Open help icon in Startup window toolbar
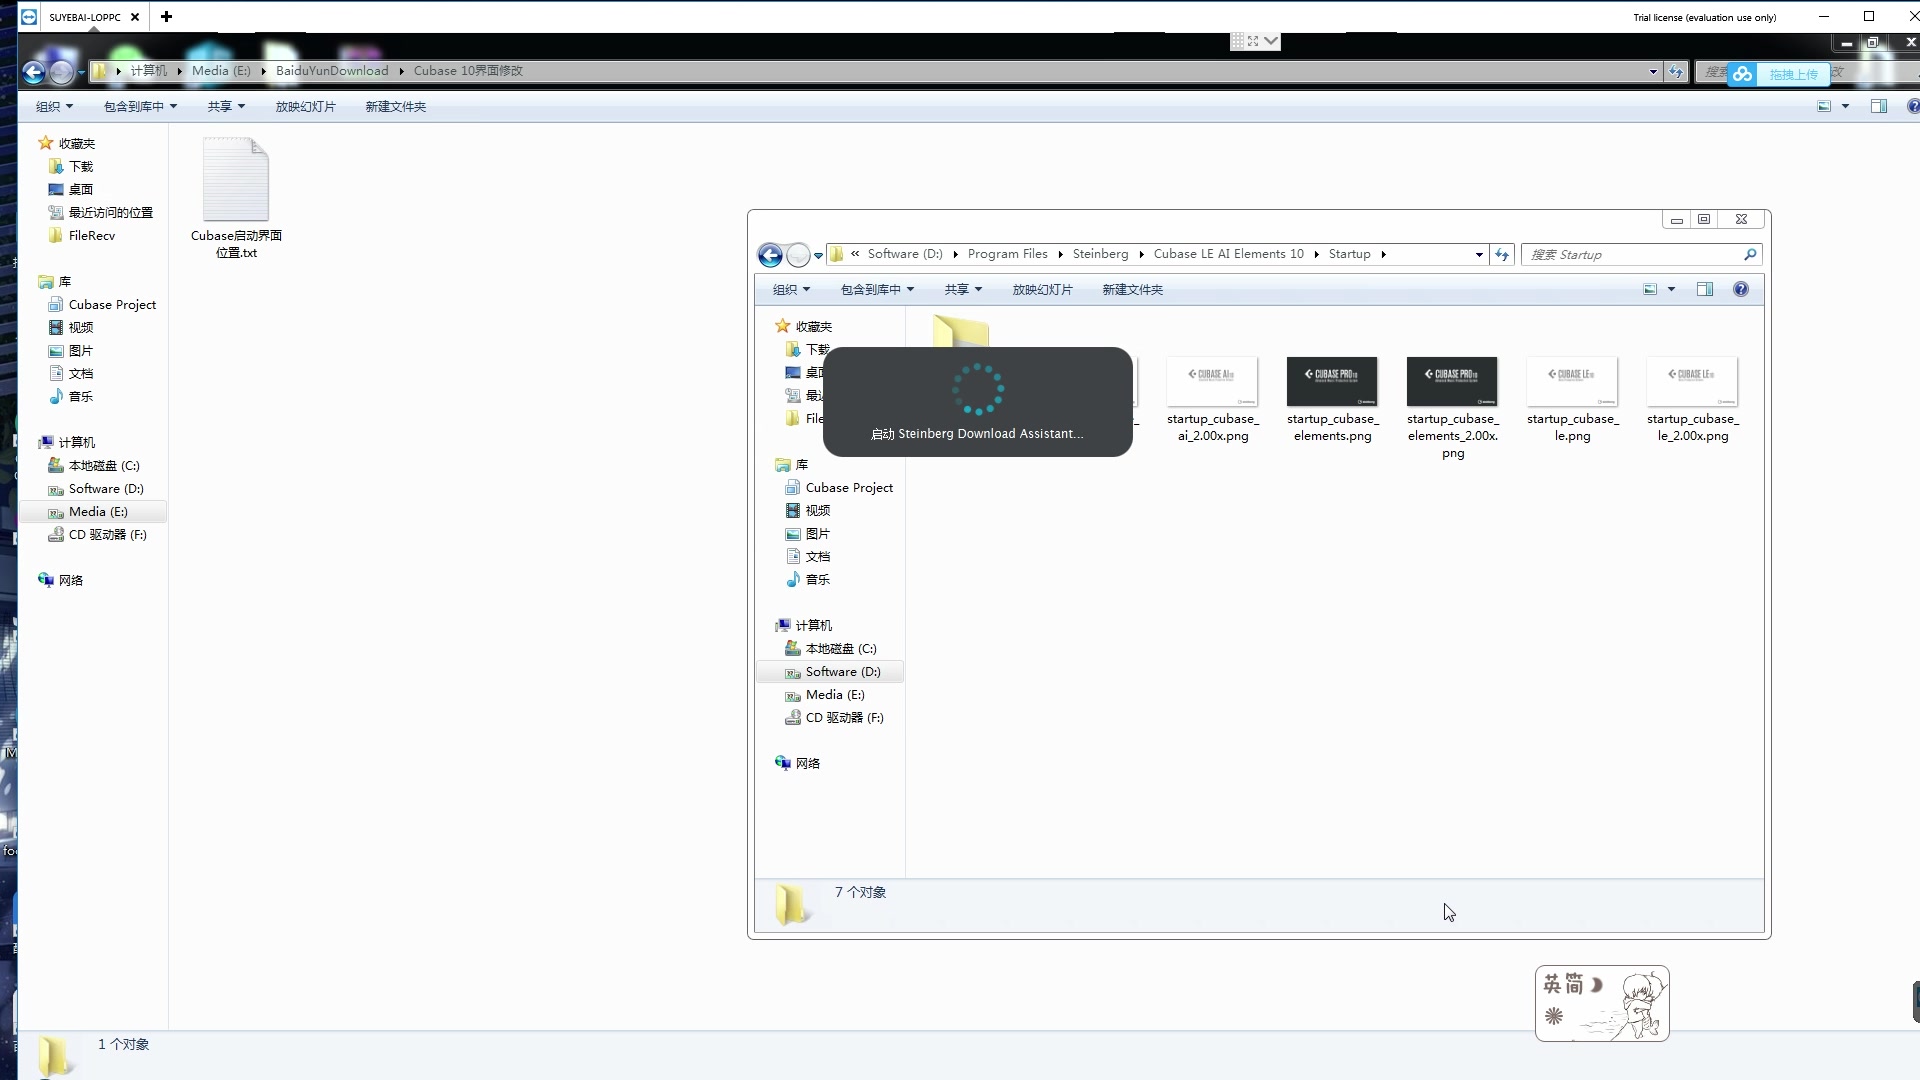The height and width of the screenshot is (1080, 1920). pos(1741,290)
